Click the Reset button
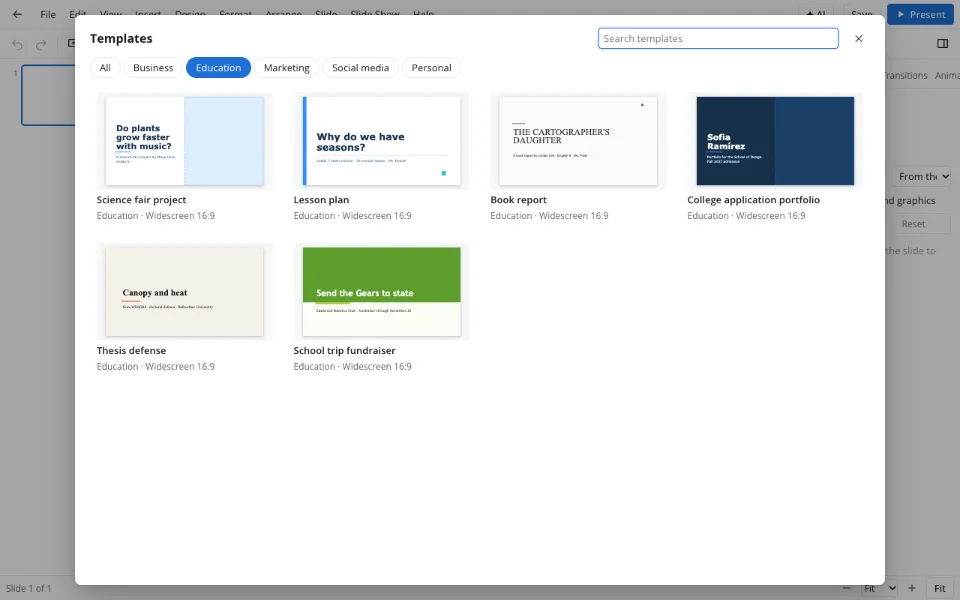960x600 pixels. tap(913, 224)
